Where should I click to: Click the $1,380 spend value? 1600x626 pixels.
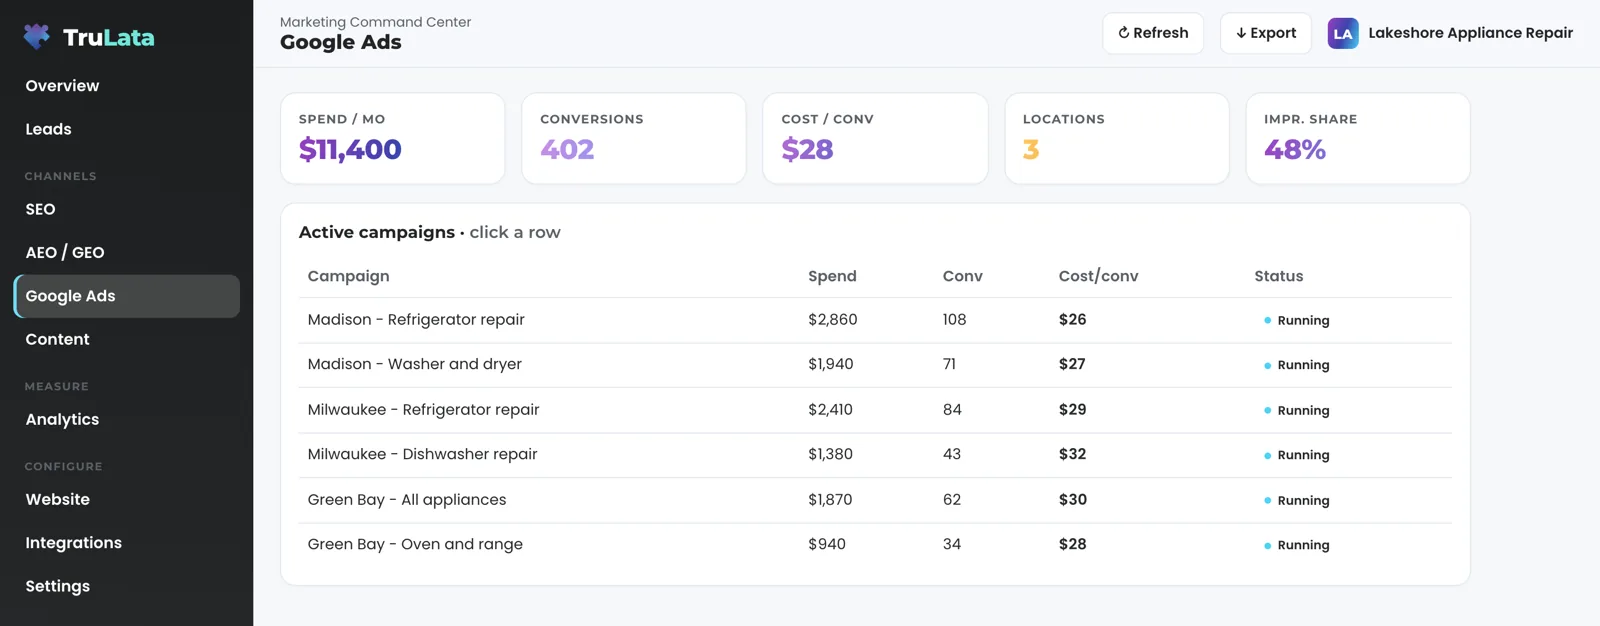[830, 454]
